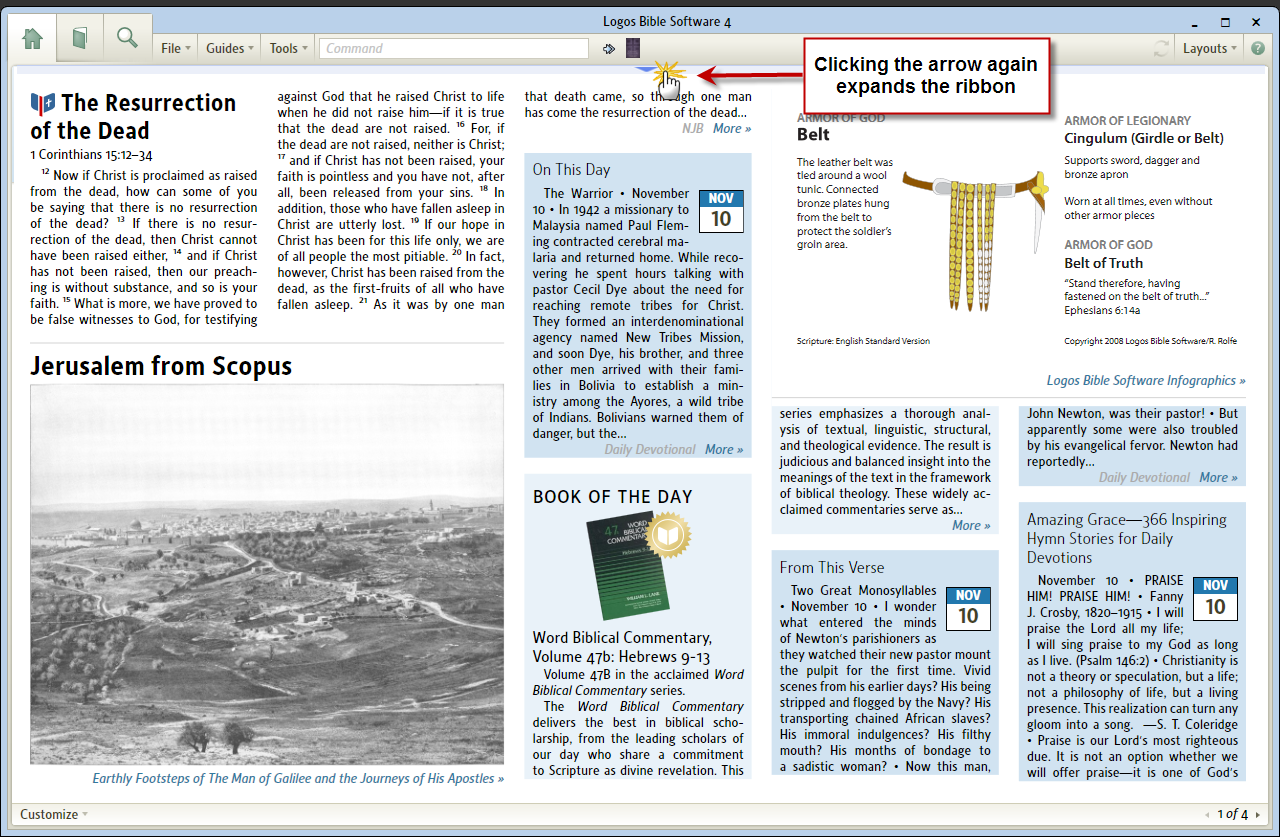Maximize the Logos window

click(x=1225, y=22)
